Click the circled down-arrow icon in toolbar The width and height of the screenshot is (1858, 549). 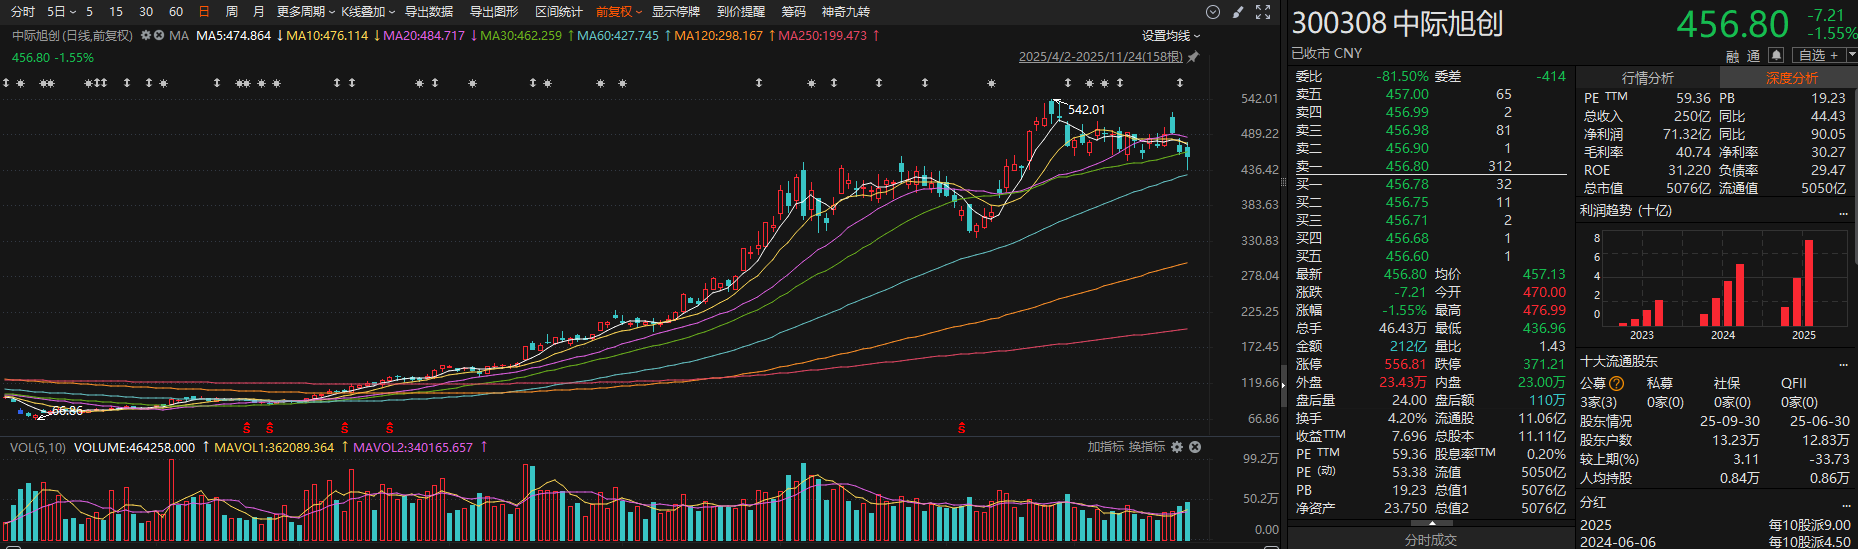pos(1213,12)
